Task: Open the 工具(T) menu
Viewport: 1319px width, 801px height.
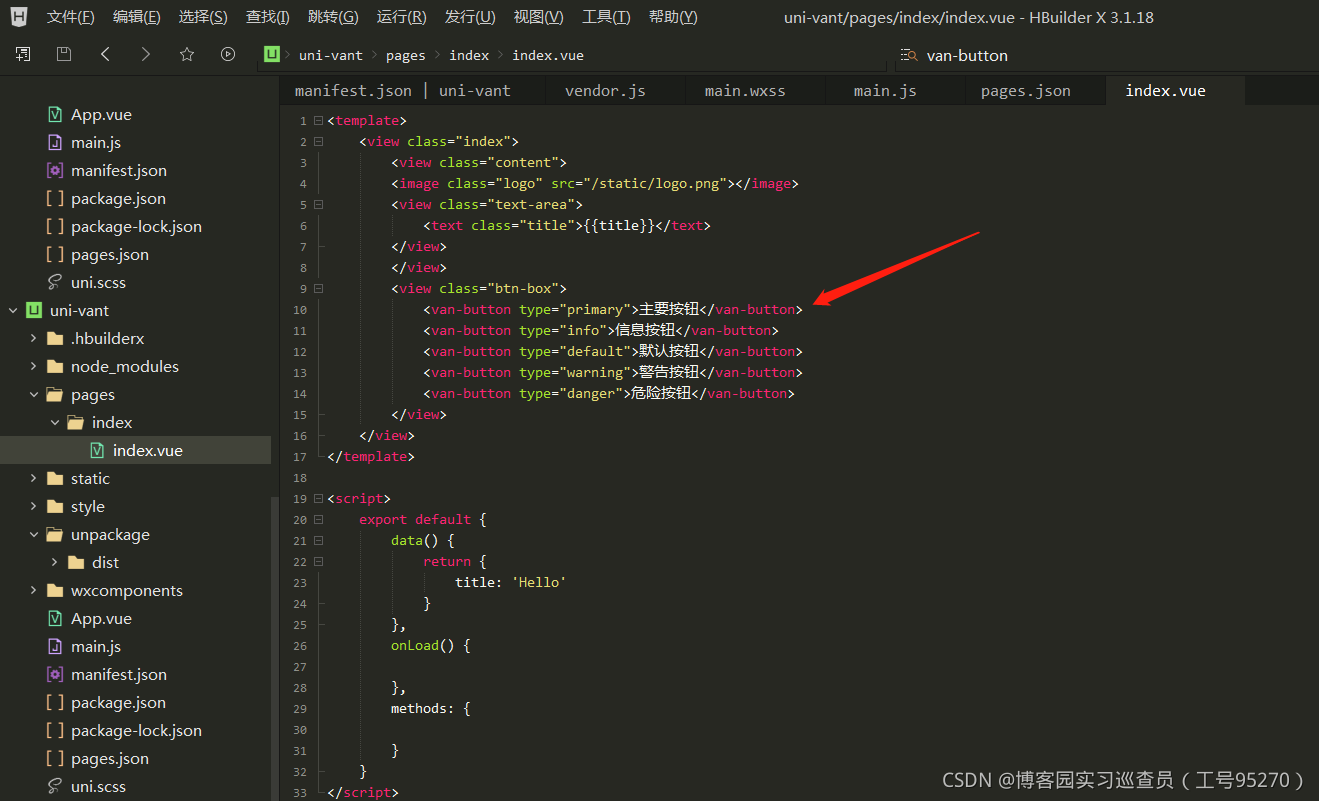Action: (x=606, y=17)
